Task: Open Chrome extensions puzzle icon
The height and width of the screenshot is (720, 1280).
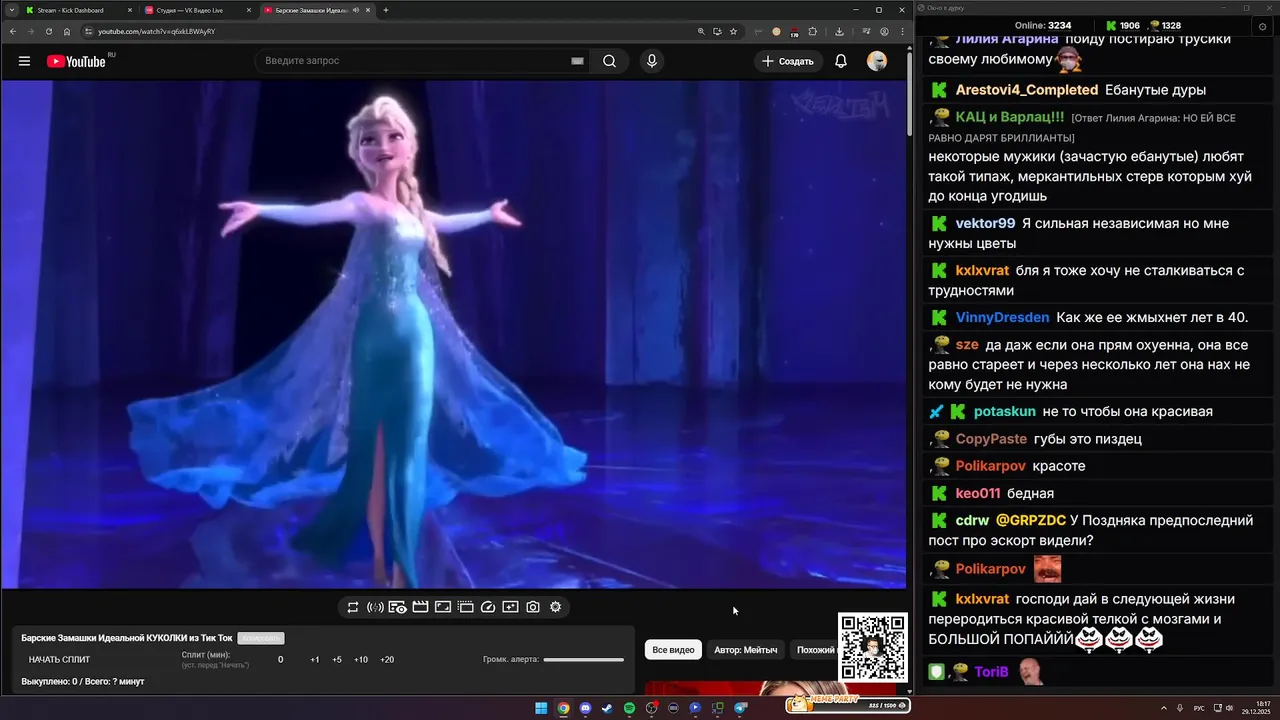Action: coord(813,31)
